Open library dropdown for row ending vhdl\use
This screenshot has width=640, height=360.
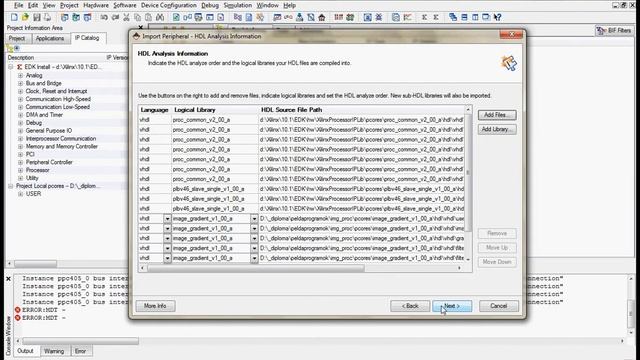[254, 219]
